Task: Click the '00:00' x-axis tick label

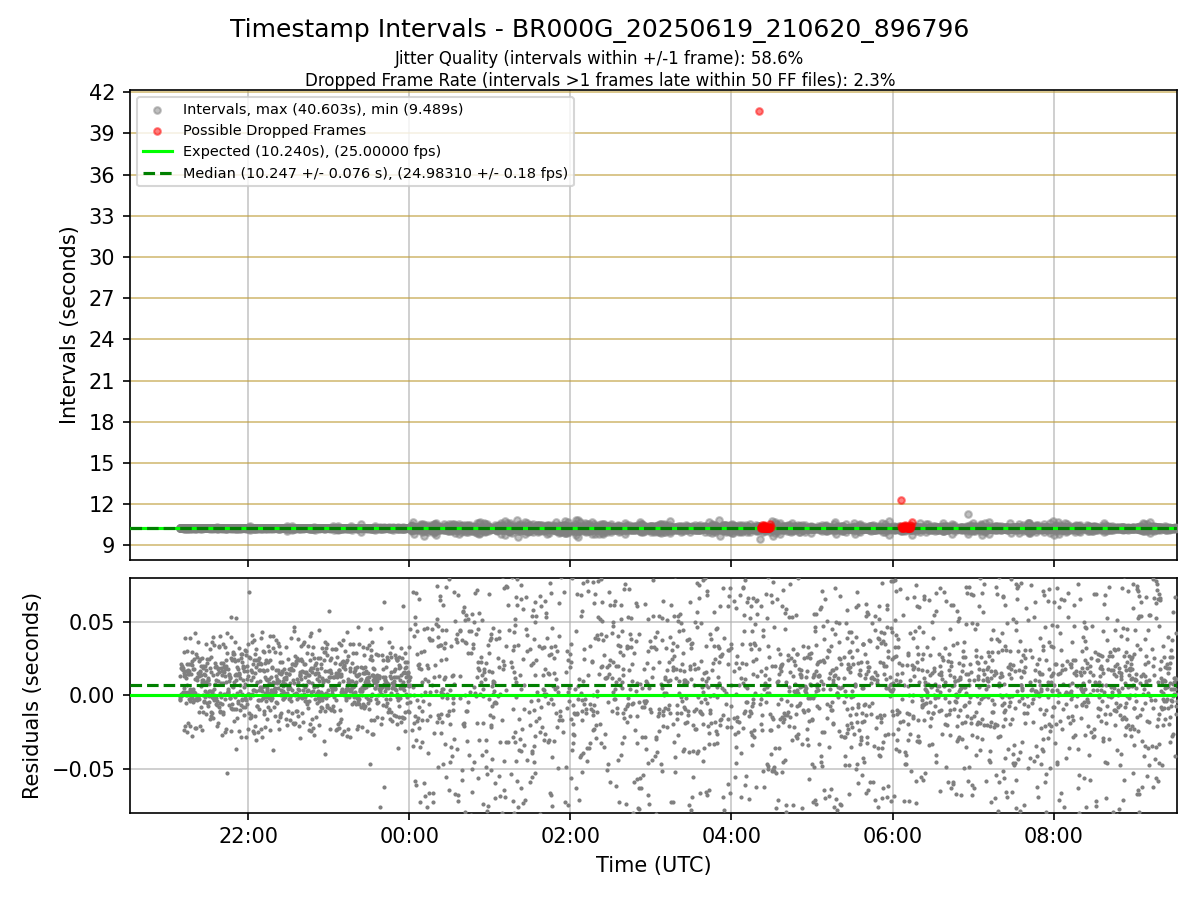Action: 409,834
